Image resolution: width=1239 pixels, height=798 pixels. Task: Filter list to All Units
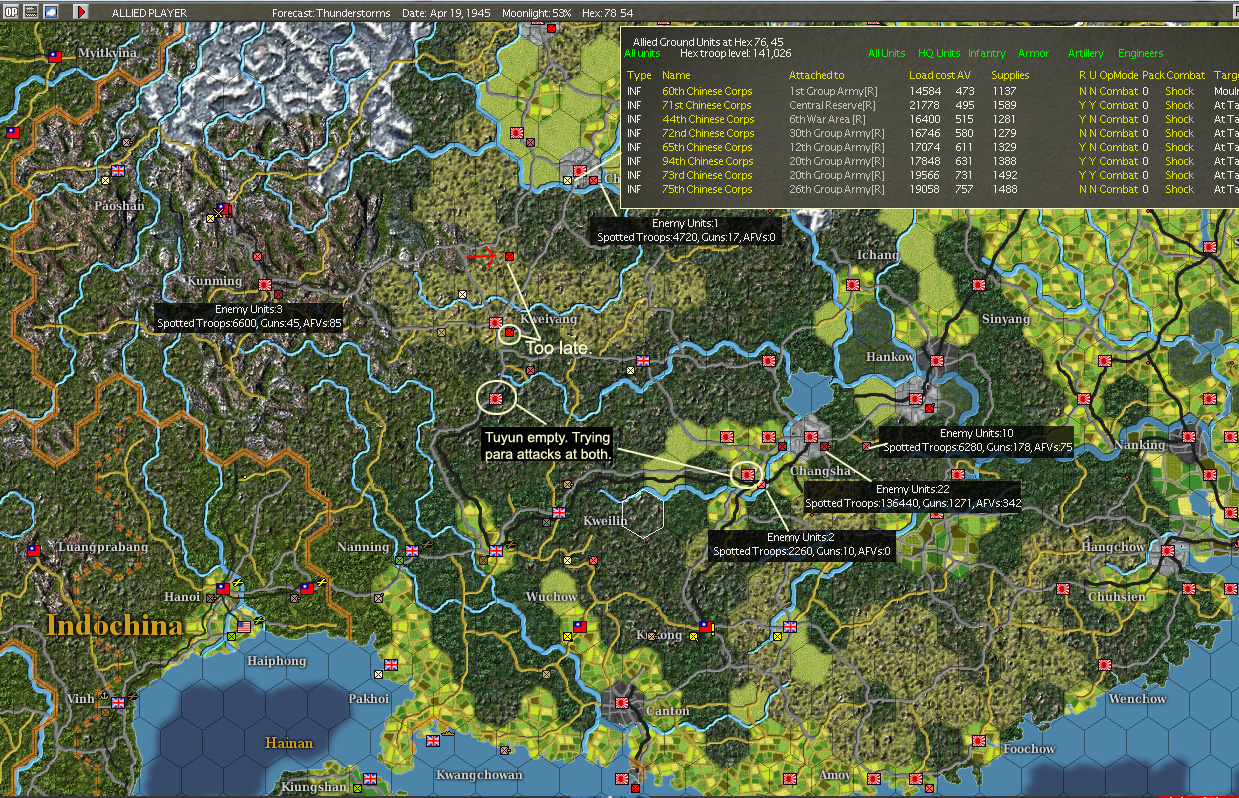coord(886,53)
